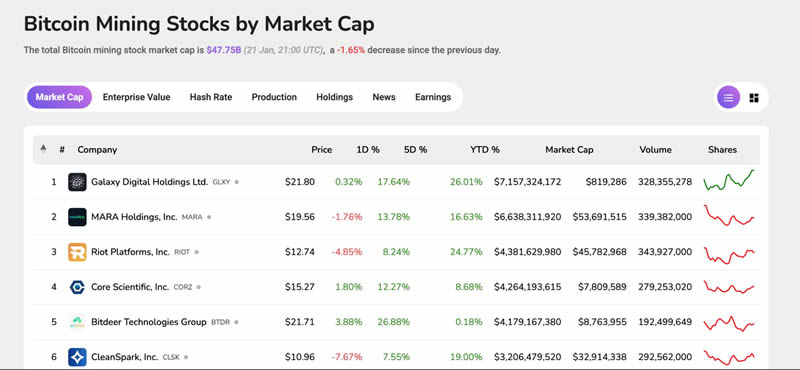
Task: Open Bitdeer Technologies Group company link
Action: coord(148,322)
